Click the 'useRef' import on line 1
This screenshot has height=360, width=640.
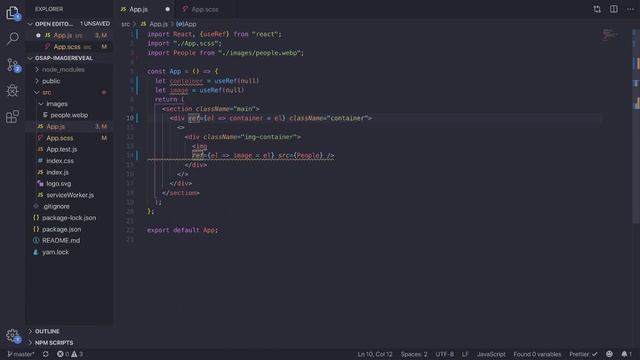click(x=215, y=34)
